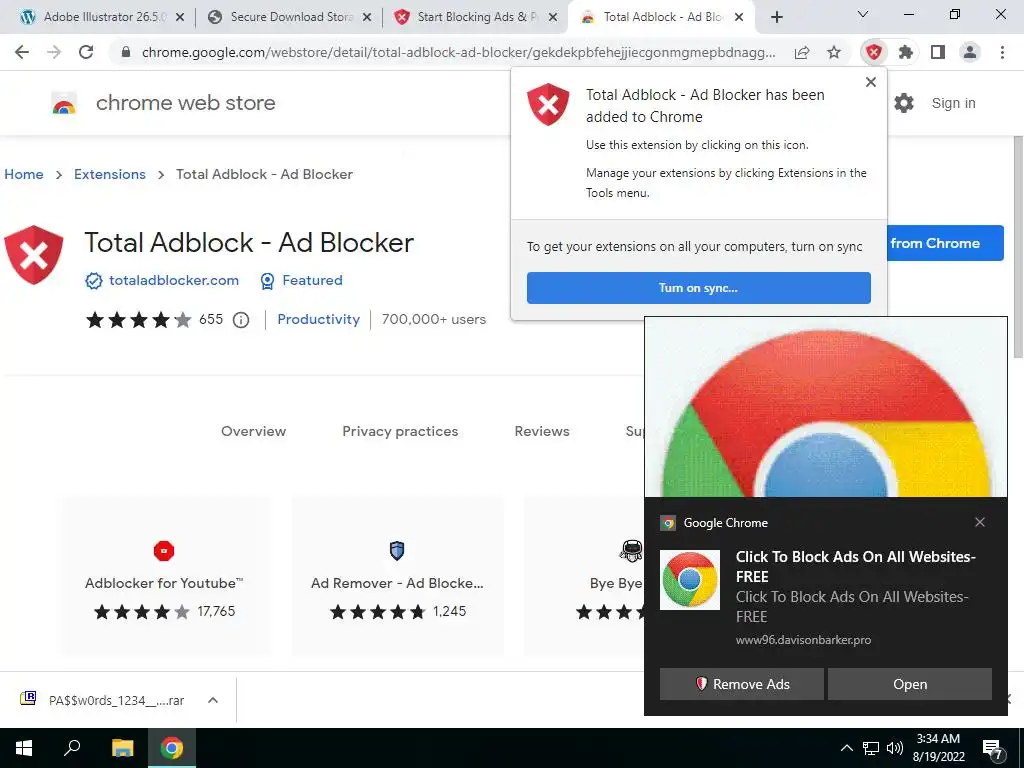Screen dimensions: 1024x768
Task: Open totaladblocker.com publisher link
Action: (174, 280)
